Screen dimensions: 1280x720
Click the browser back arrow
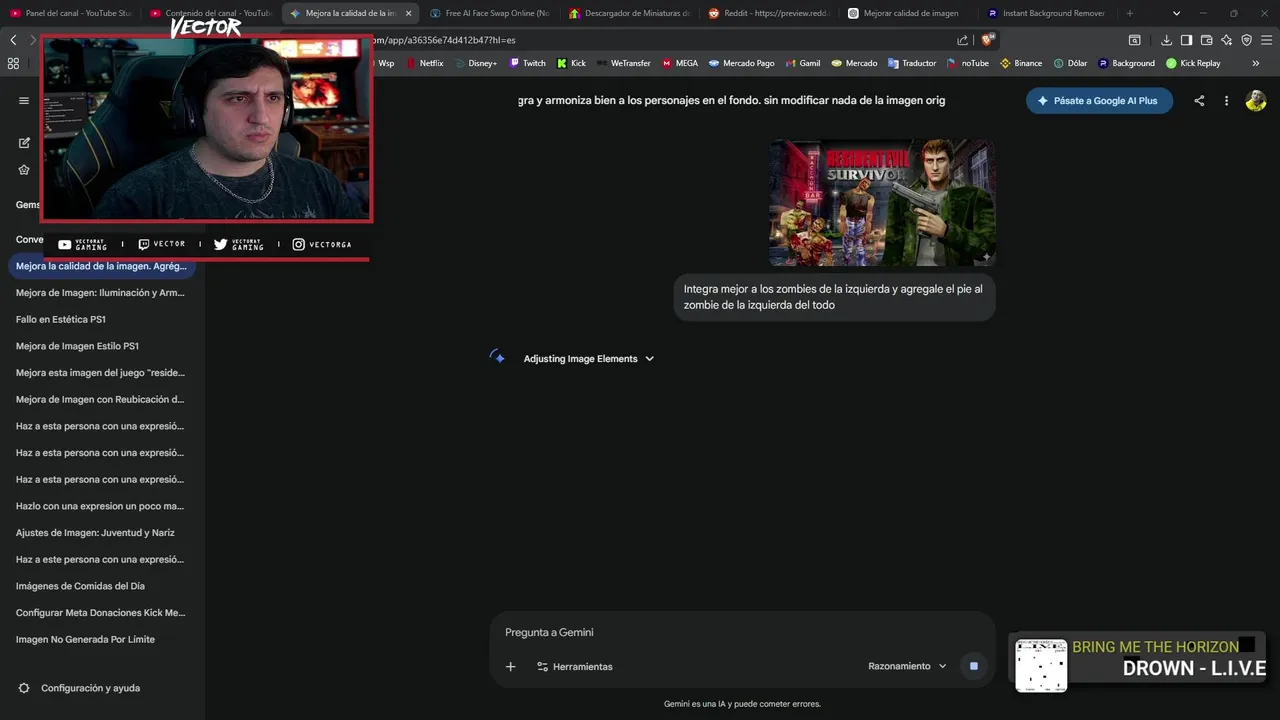[x=13, y=40]
